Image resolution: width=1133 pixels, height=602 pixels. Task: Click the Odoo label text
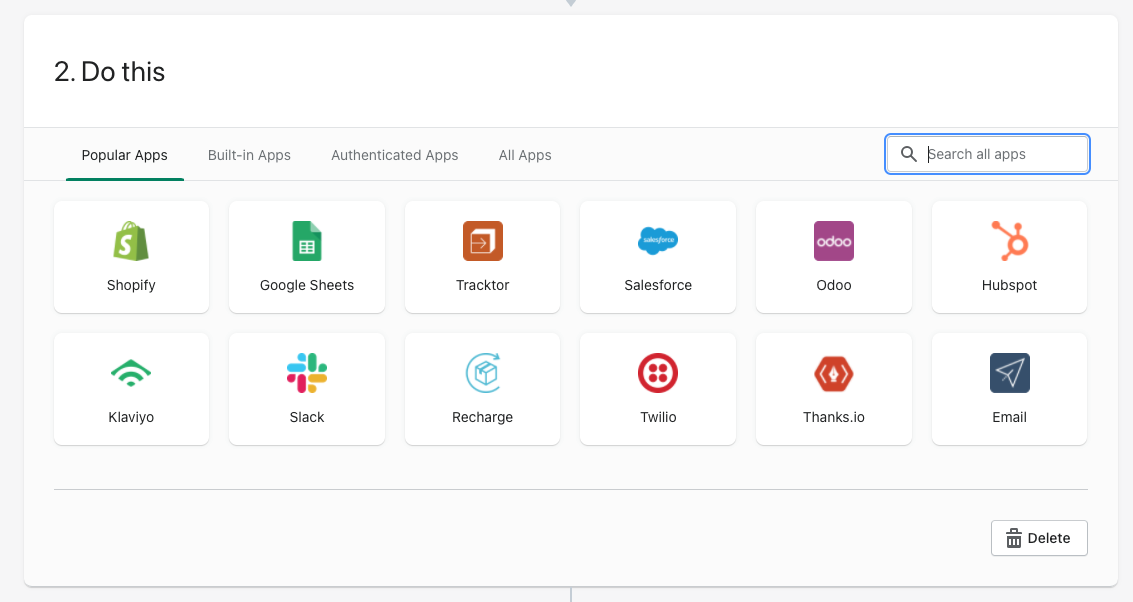[x=834, y=285]
